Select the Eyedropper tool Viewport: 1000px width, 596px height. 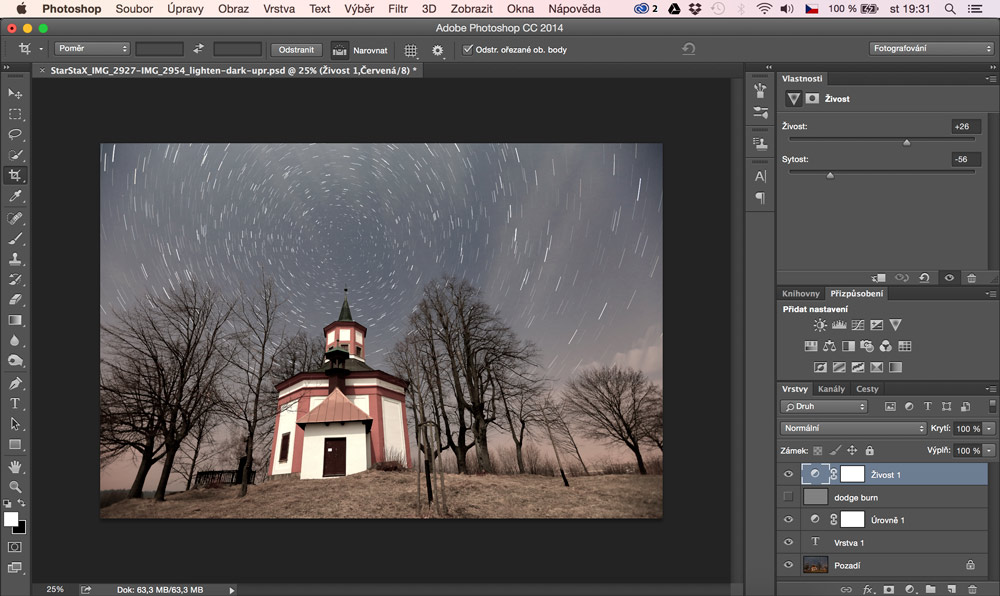[15, 196]
